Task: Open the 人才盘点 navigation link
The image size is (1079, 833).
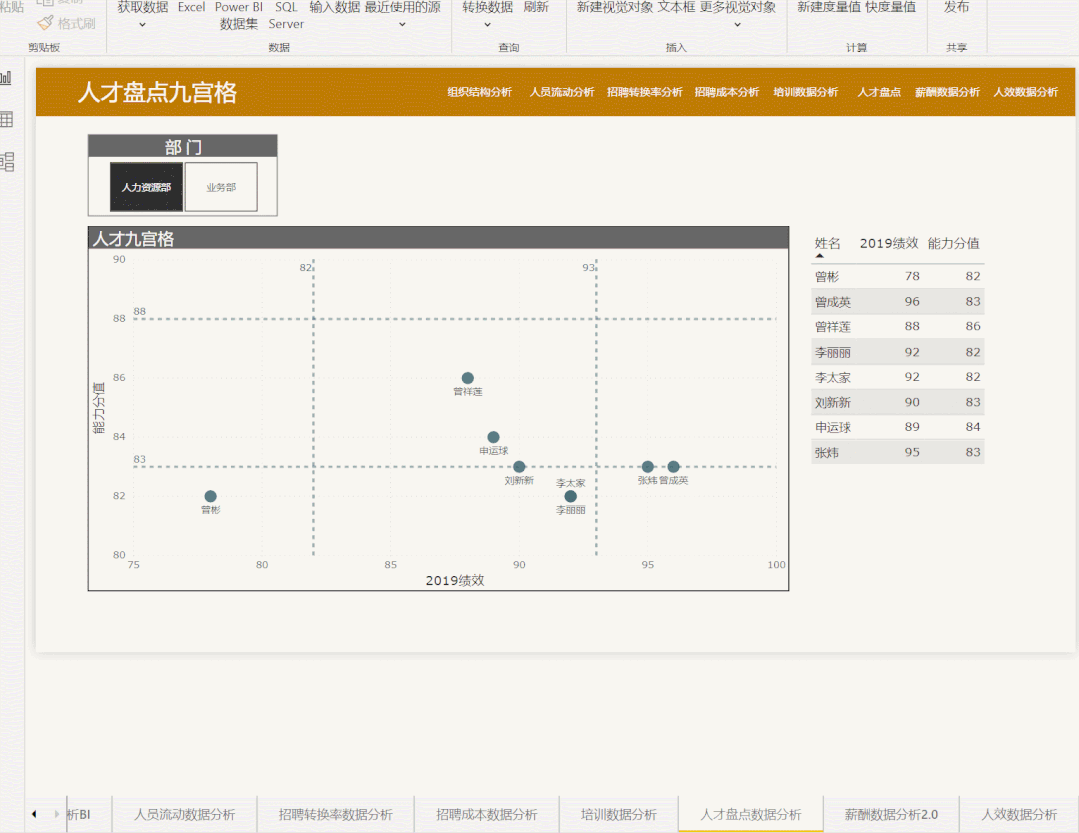Action: click(879, 92)
